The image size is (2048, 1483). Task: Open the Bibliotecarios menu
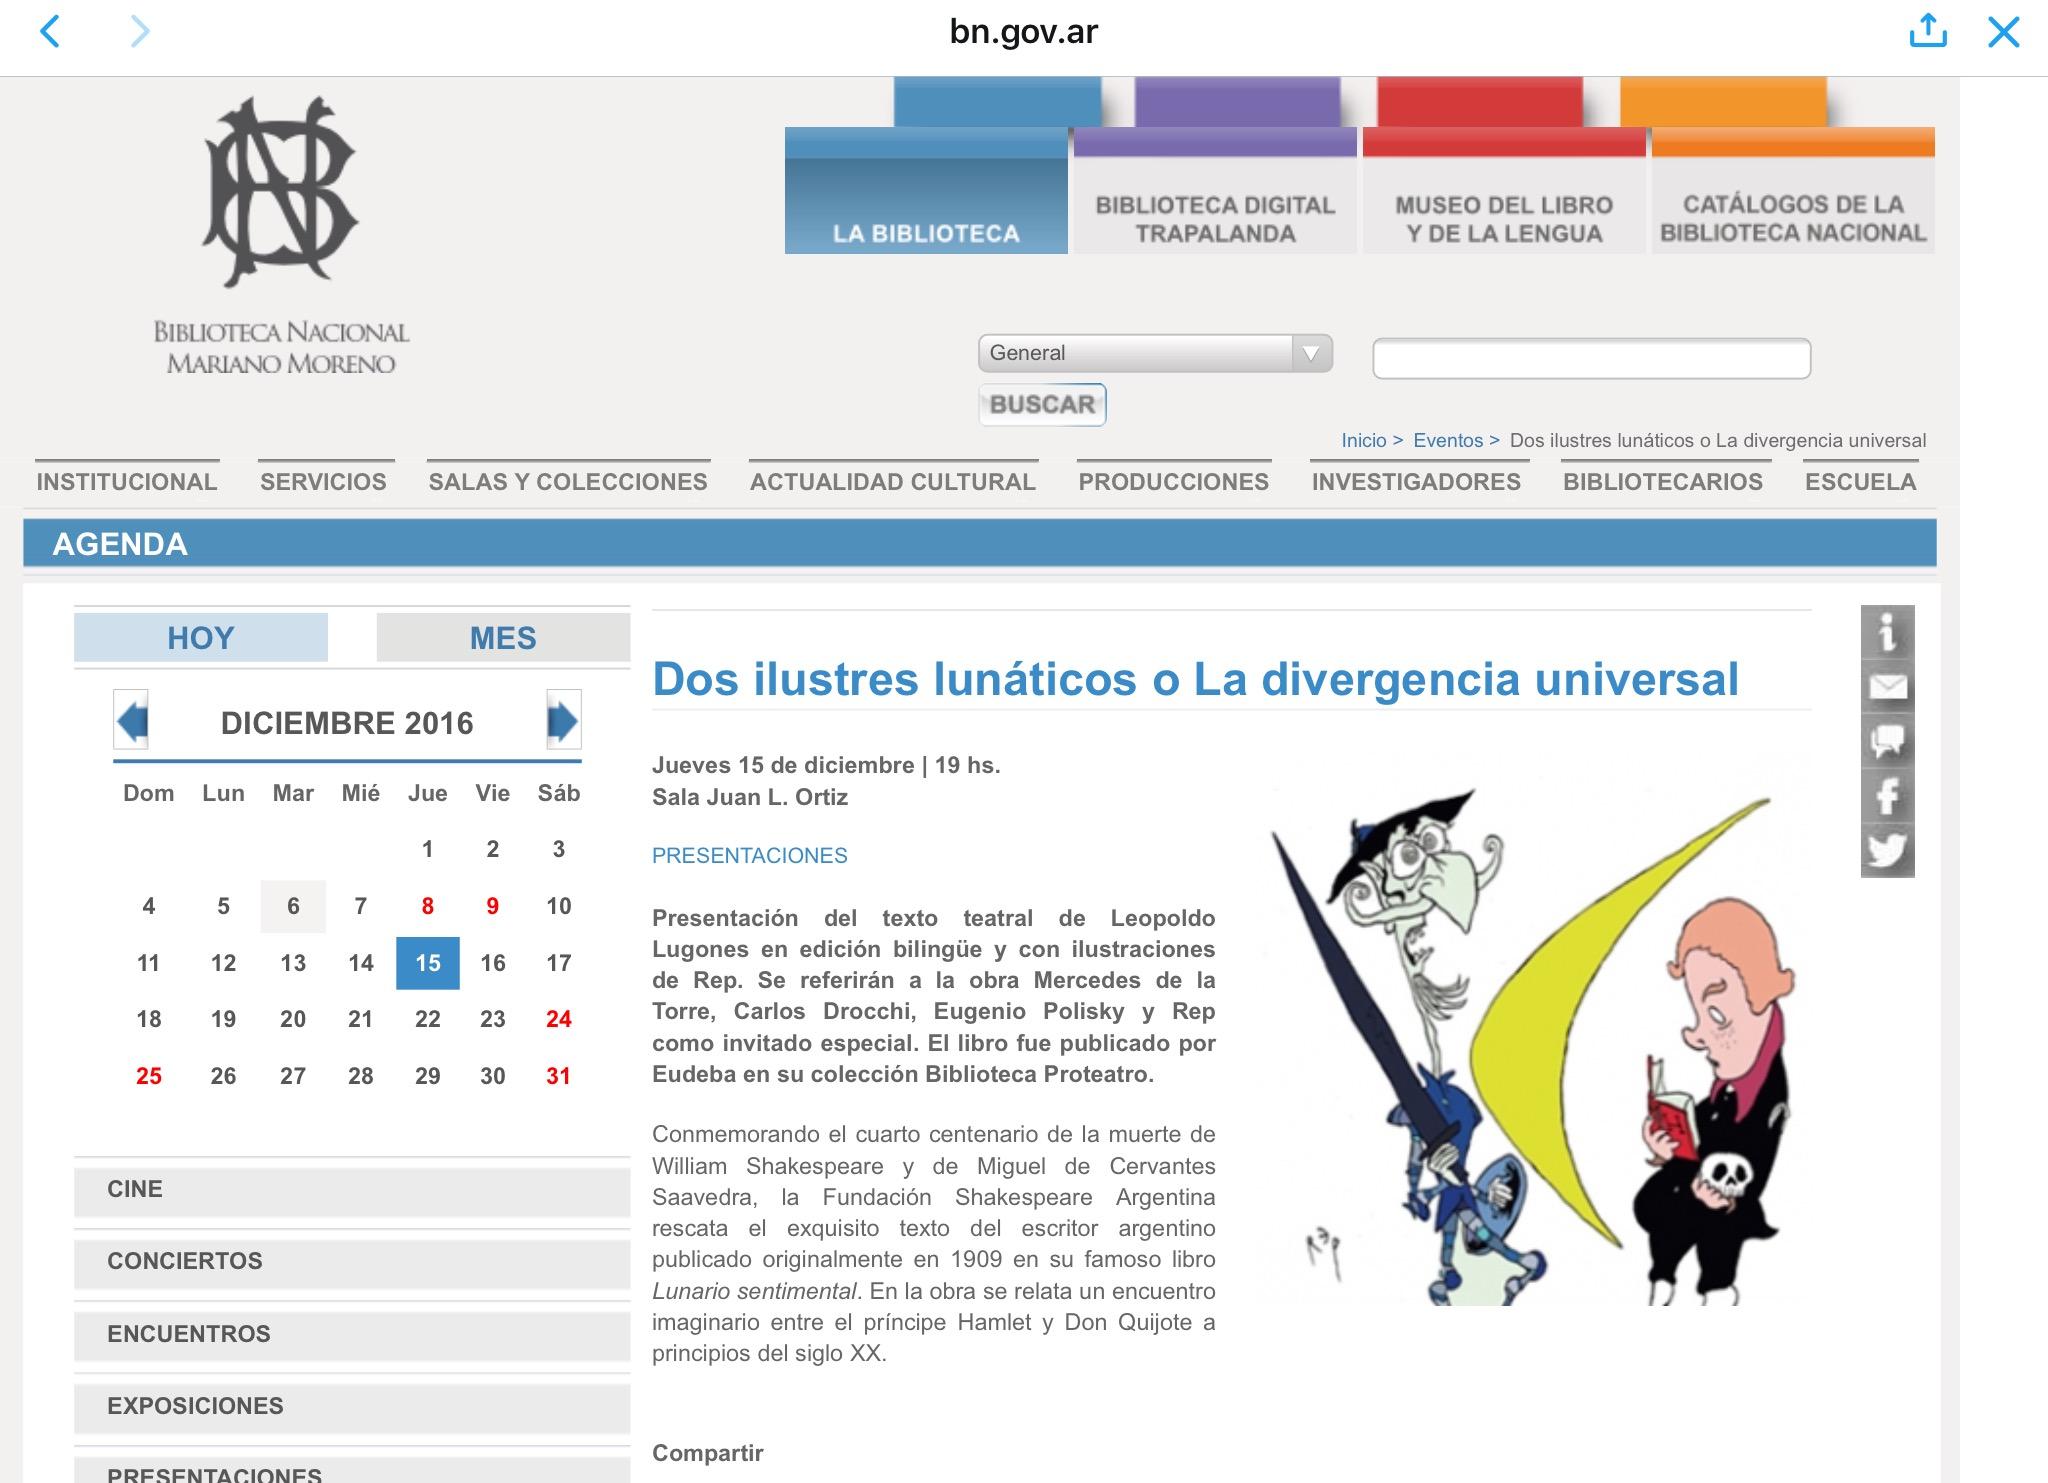tap(1663, 482)
